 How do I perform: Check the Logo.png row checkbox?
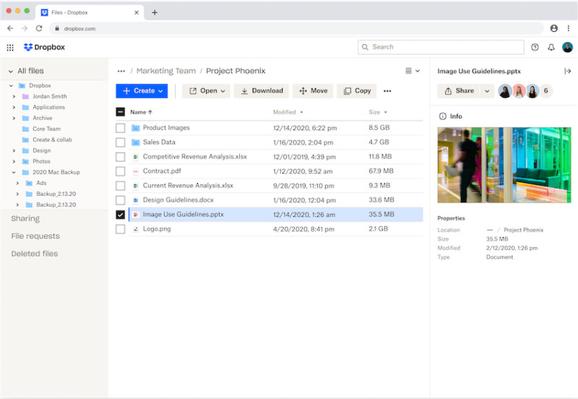pos(120,229)
